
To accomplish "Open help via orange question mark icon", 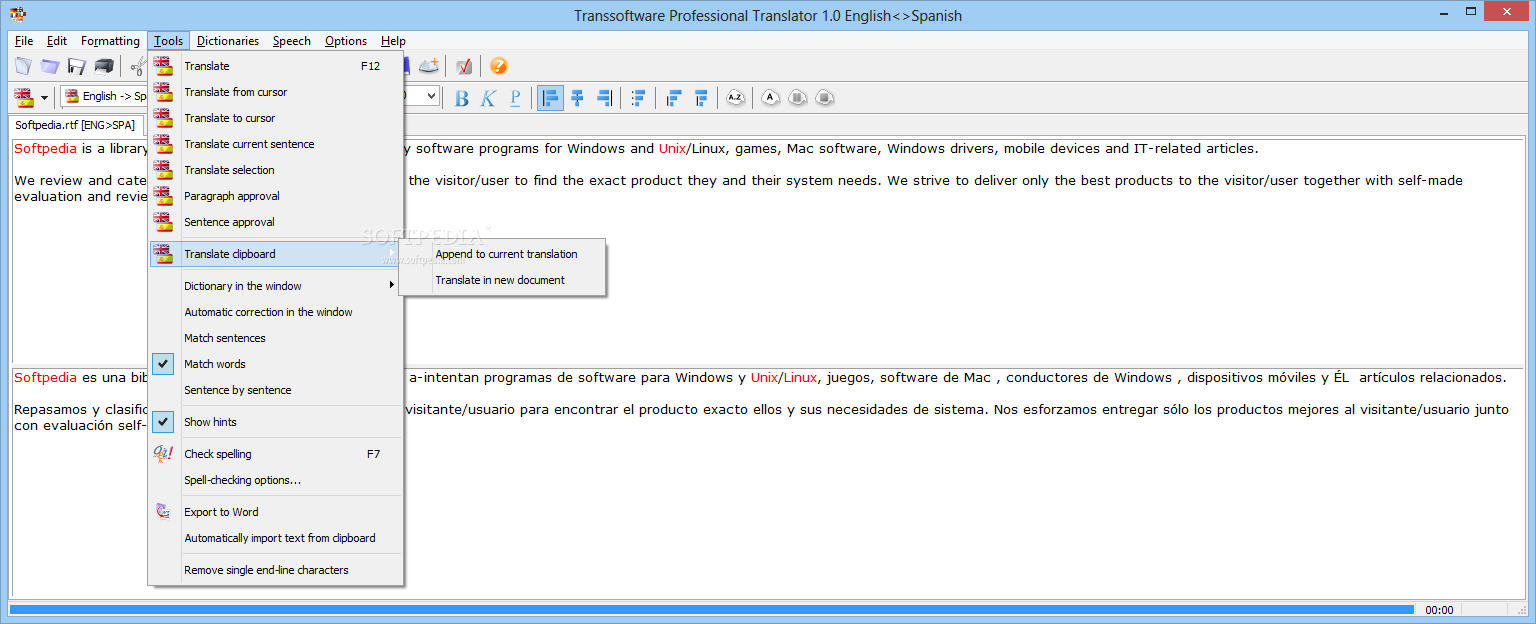I will click(x=499, y=66).
